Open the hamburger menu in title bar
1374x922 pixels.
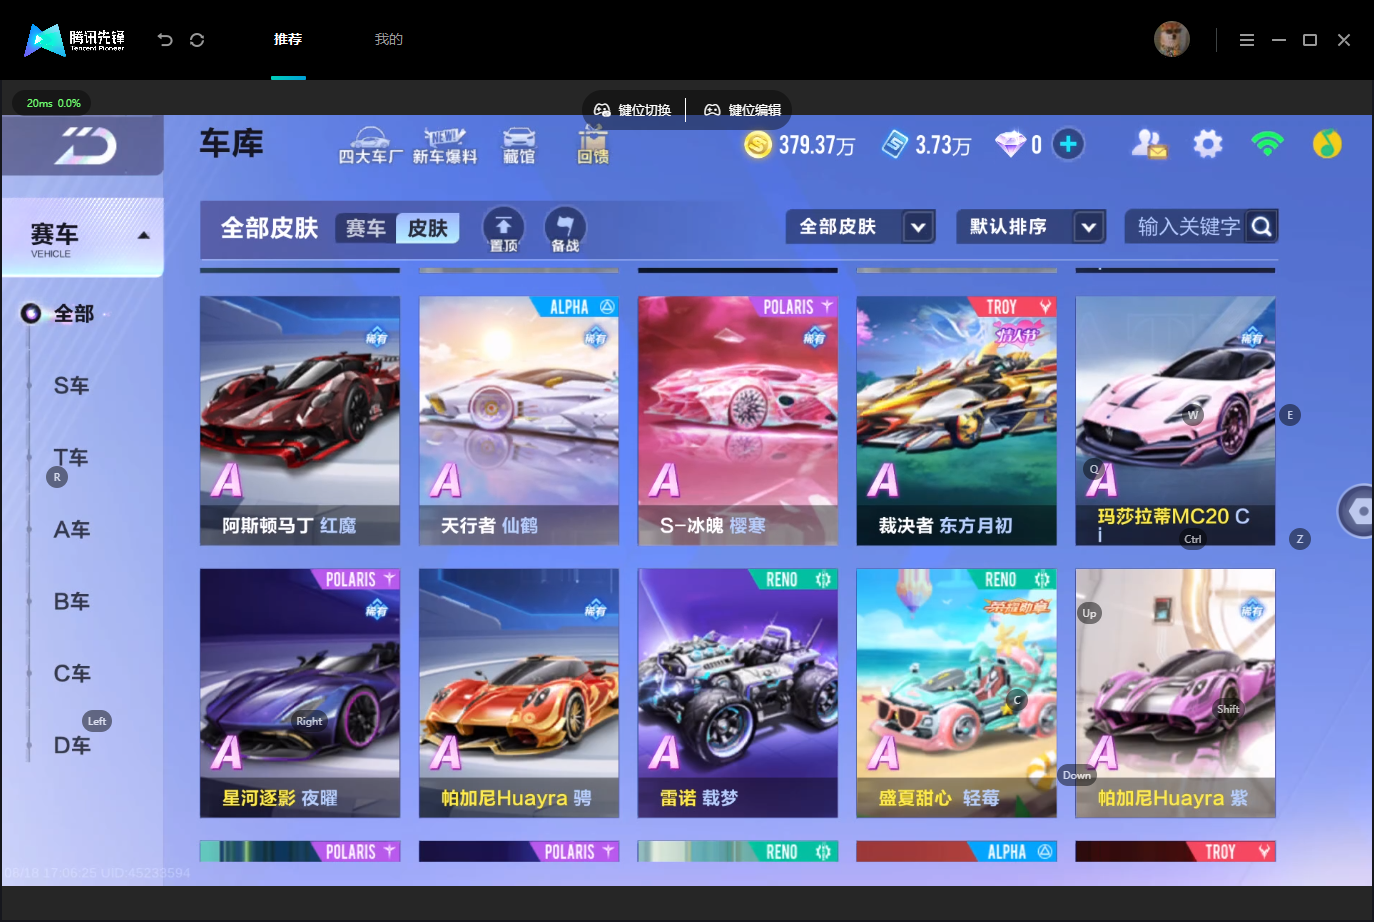click(x=1247, y=40)
